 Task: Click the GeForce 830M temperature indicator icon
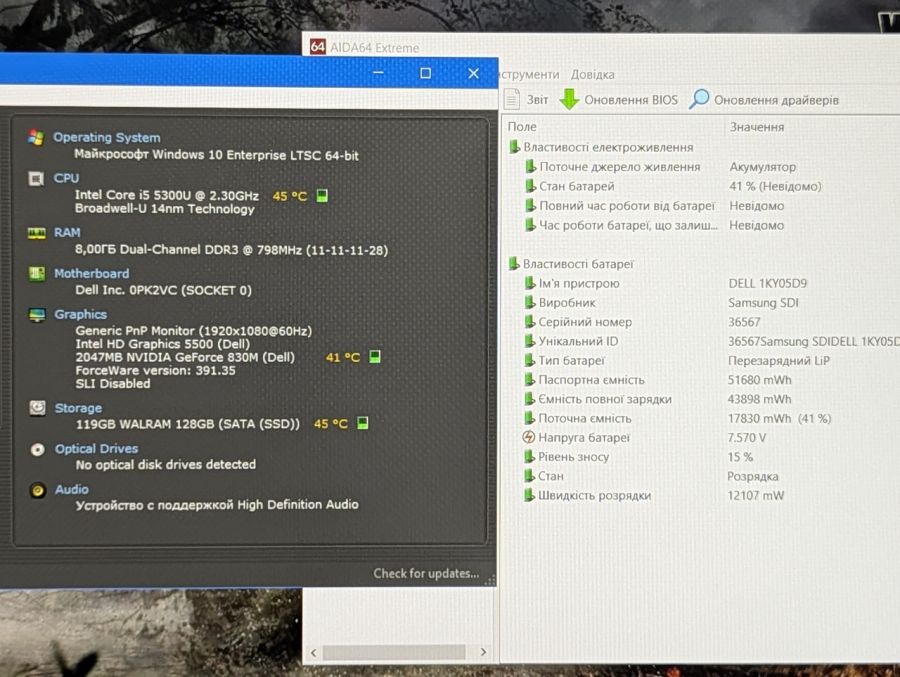(375, 357)
